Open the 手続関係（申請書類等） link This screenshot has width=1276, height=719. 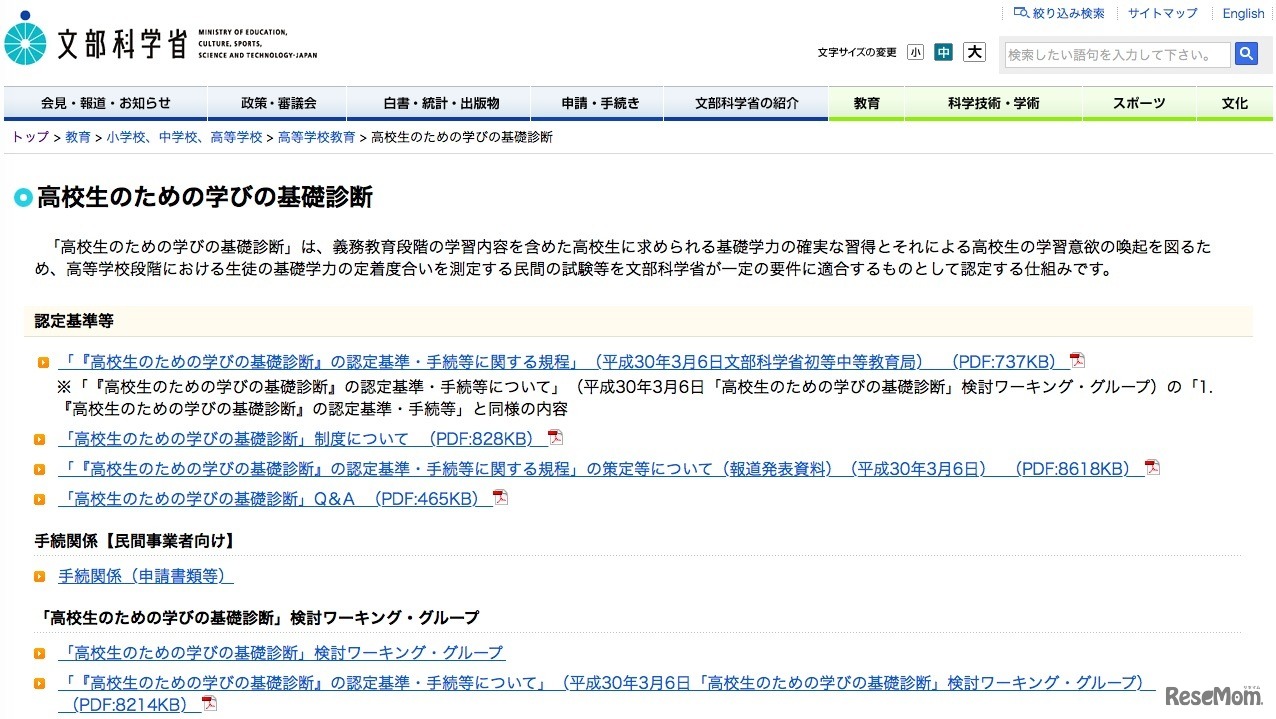pos(143,575)
